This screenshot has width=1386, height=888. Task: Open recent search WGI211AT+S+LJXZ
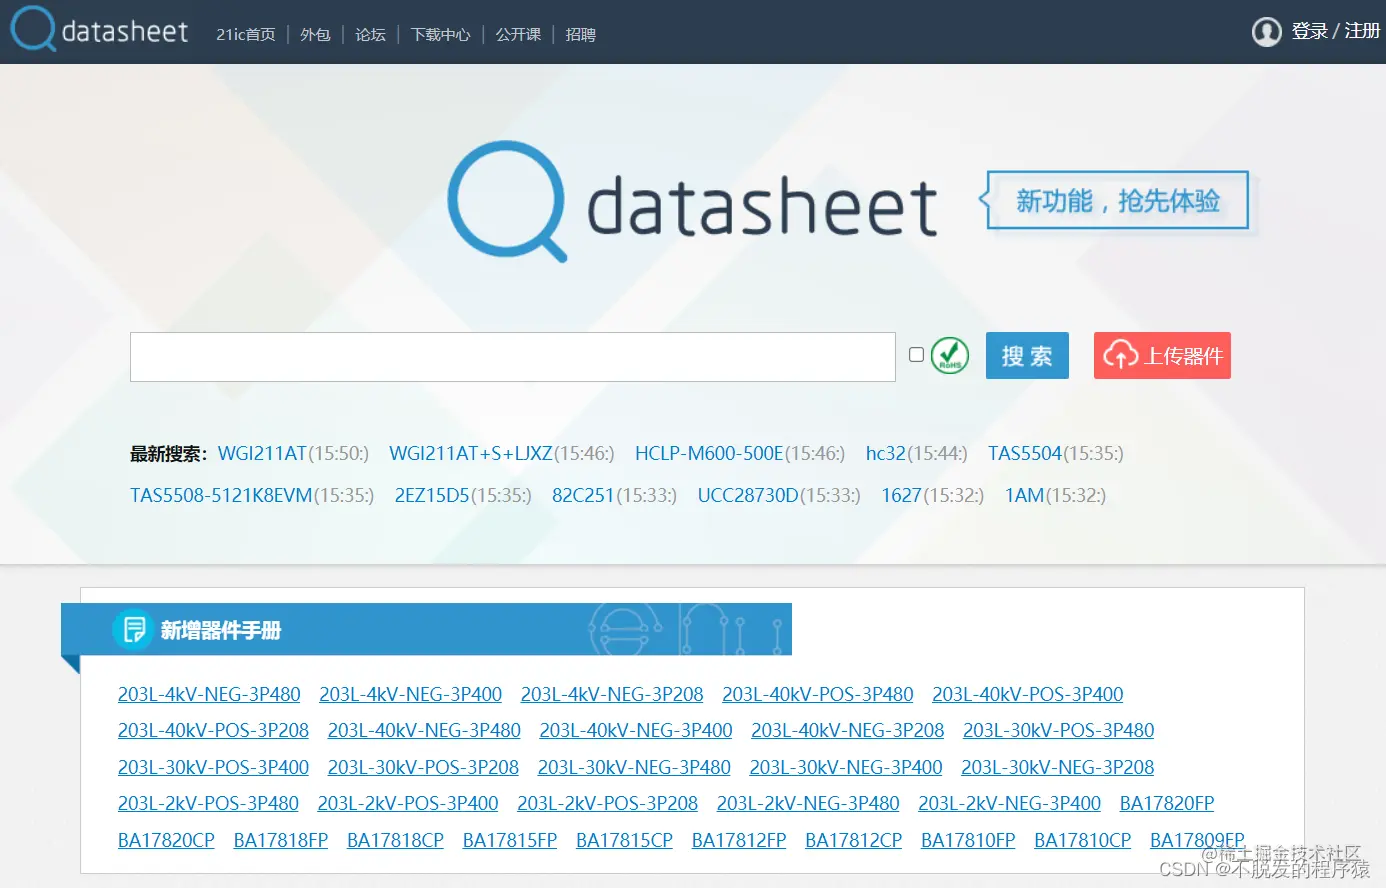470,453
